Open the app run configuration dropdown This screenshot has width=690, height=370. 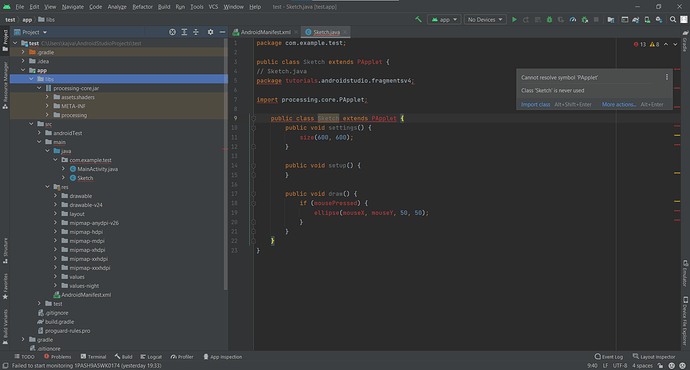coord(444,19)
